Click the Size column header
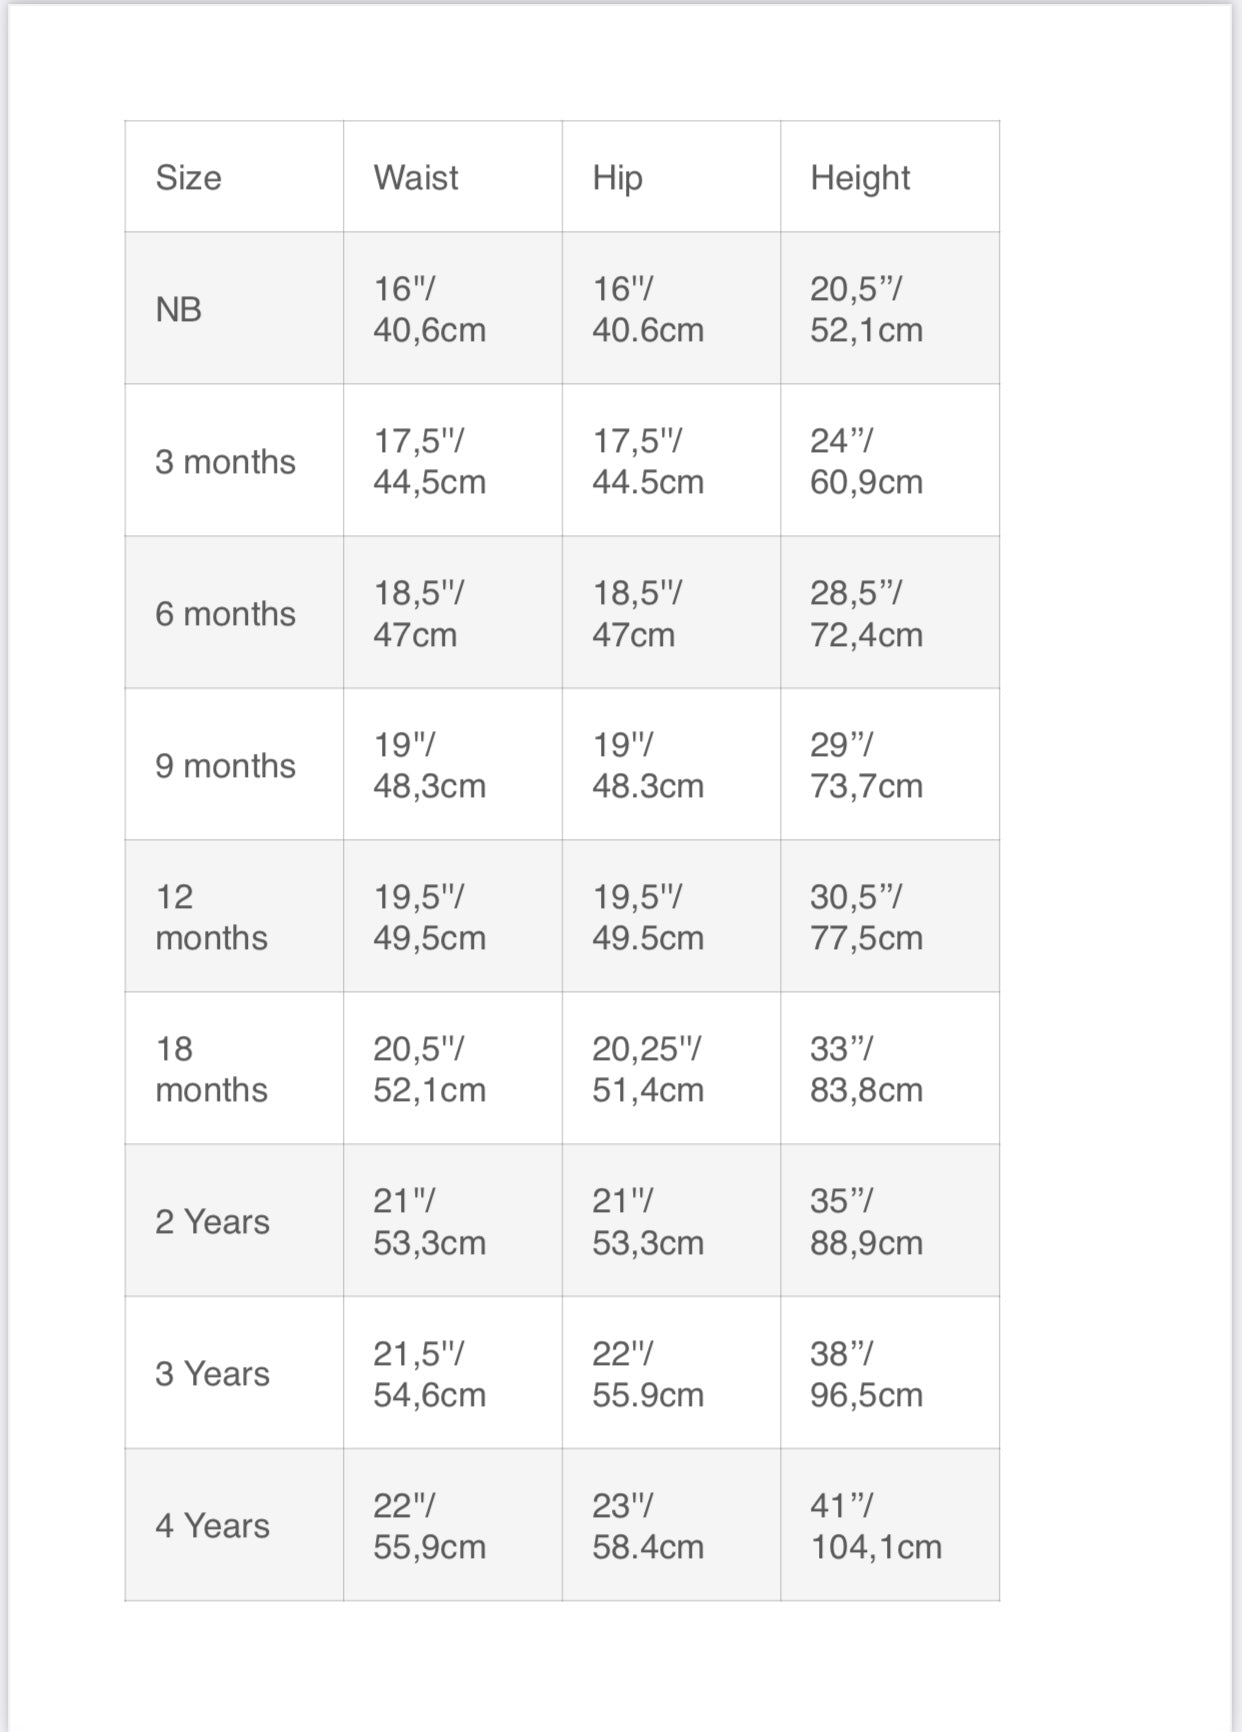The image size is (1242, 1732). (x=189, y=178)
